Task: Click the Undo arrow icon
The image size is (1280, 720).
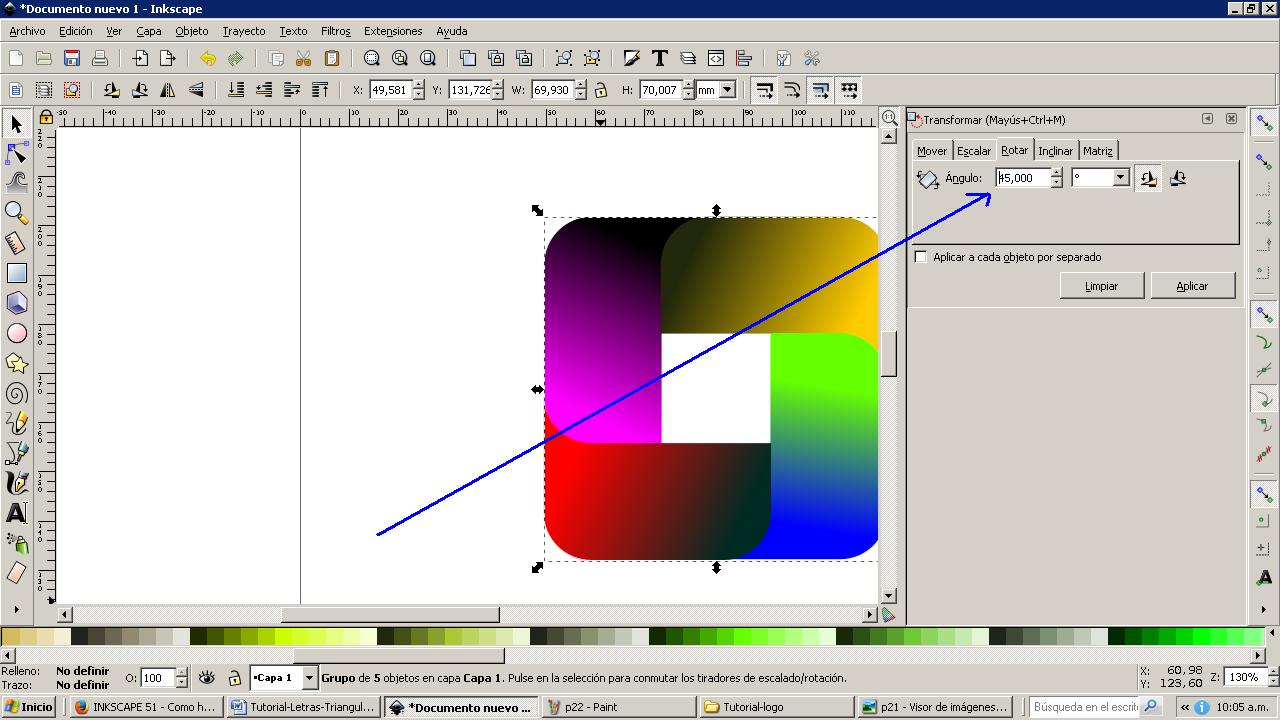Action: (x=207, y=58)
